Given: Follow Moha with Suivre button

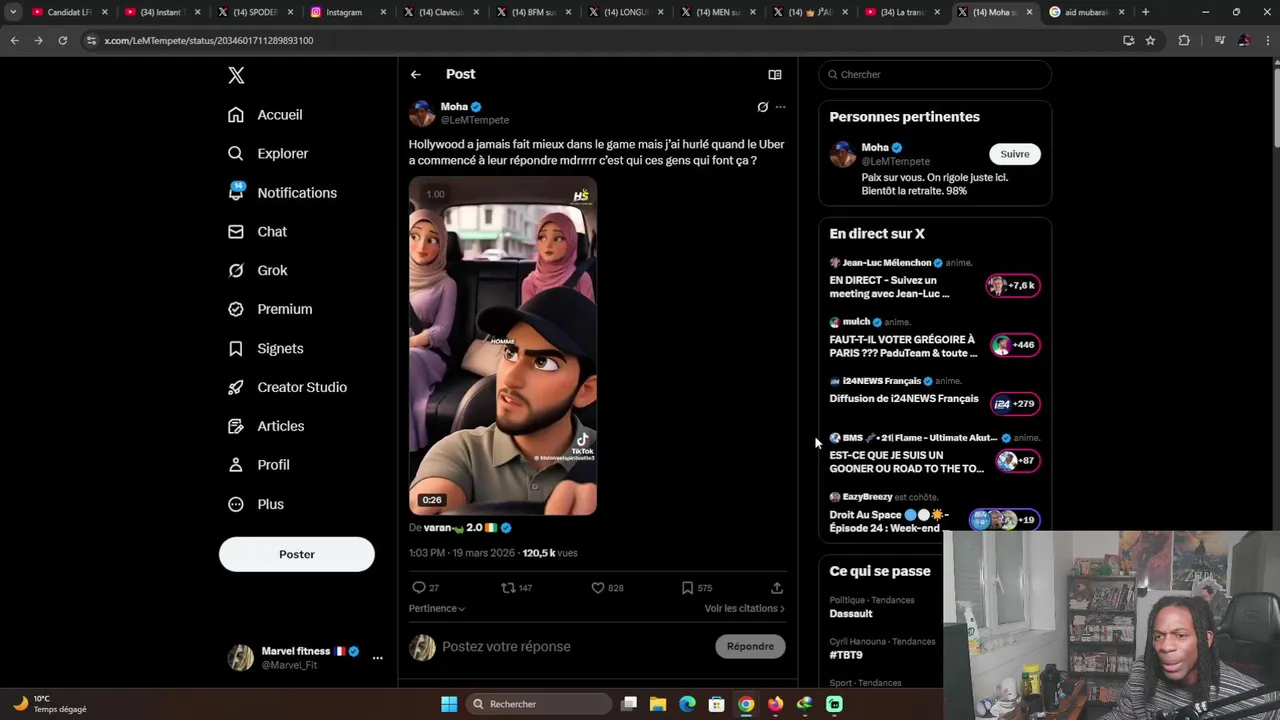Looking at the screenshot, I should [1015, 154].
